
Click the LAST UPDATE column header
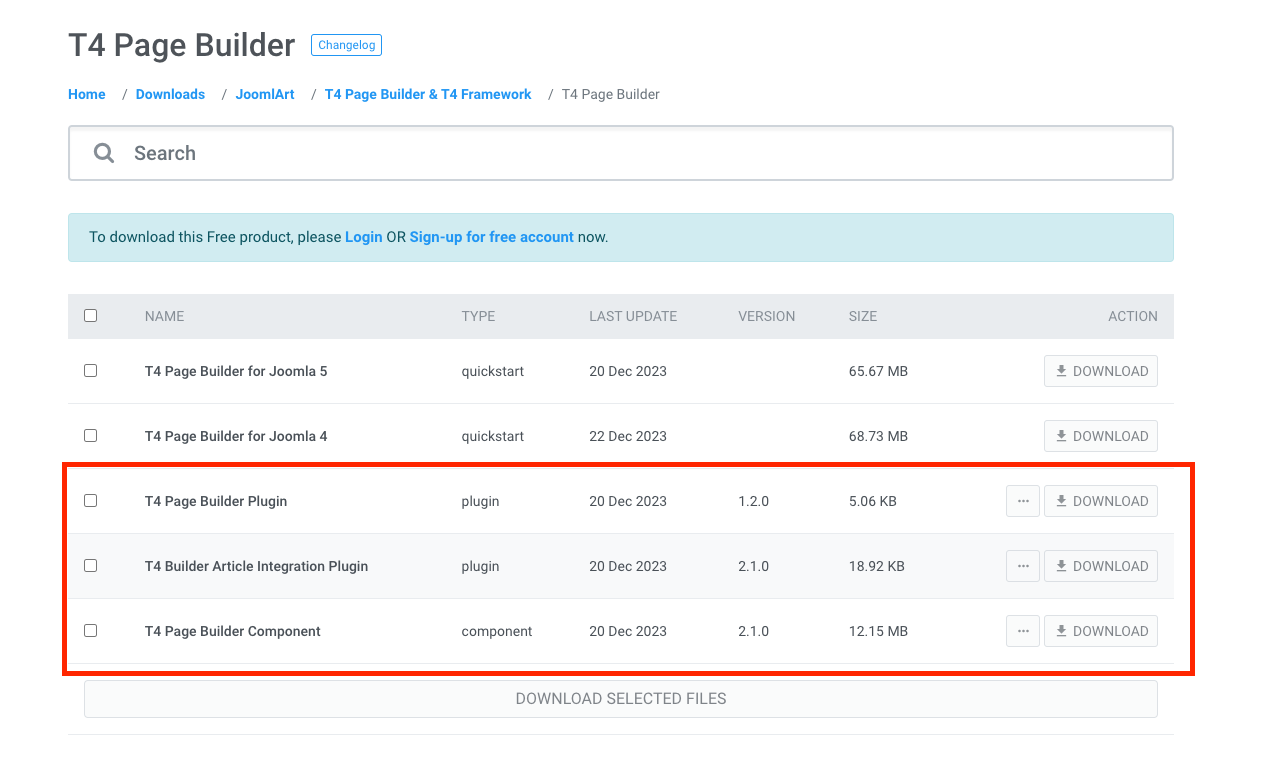pos(633,316)
